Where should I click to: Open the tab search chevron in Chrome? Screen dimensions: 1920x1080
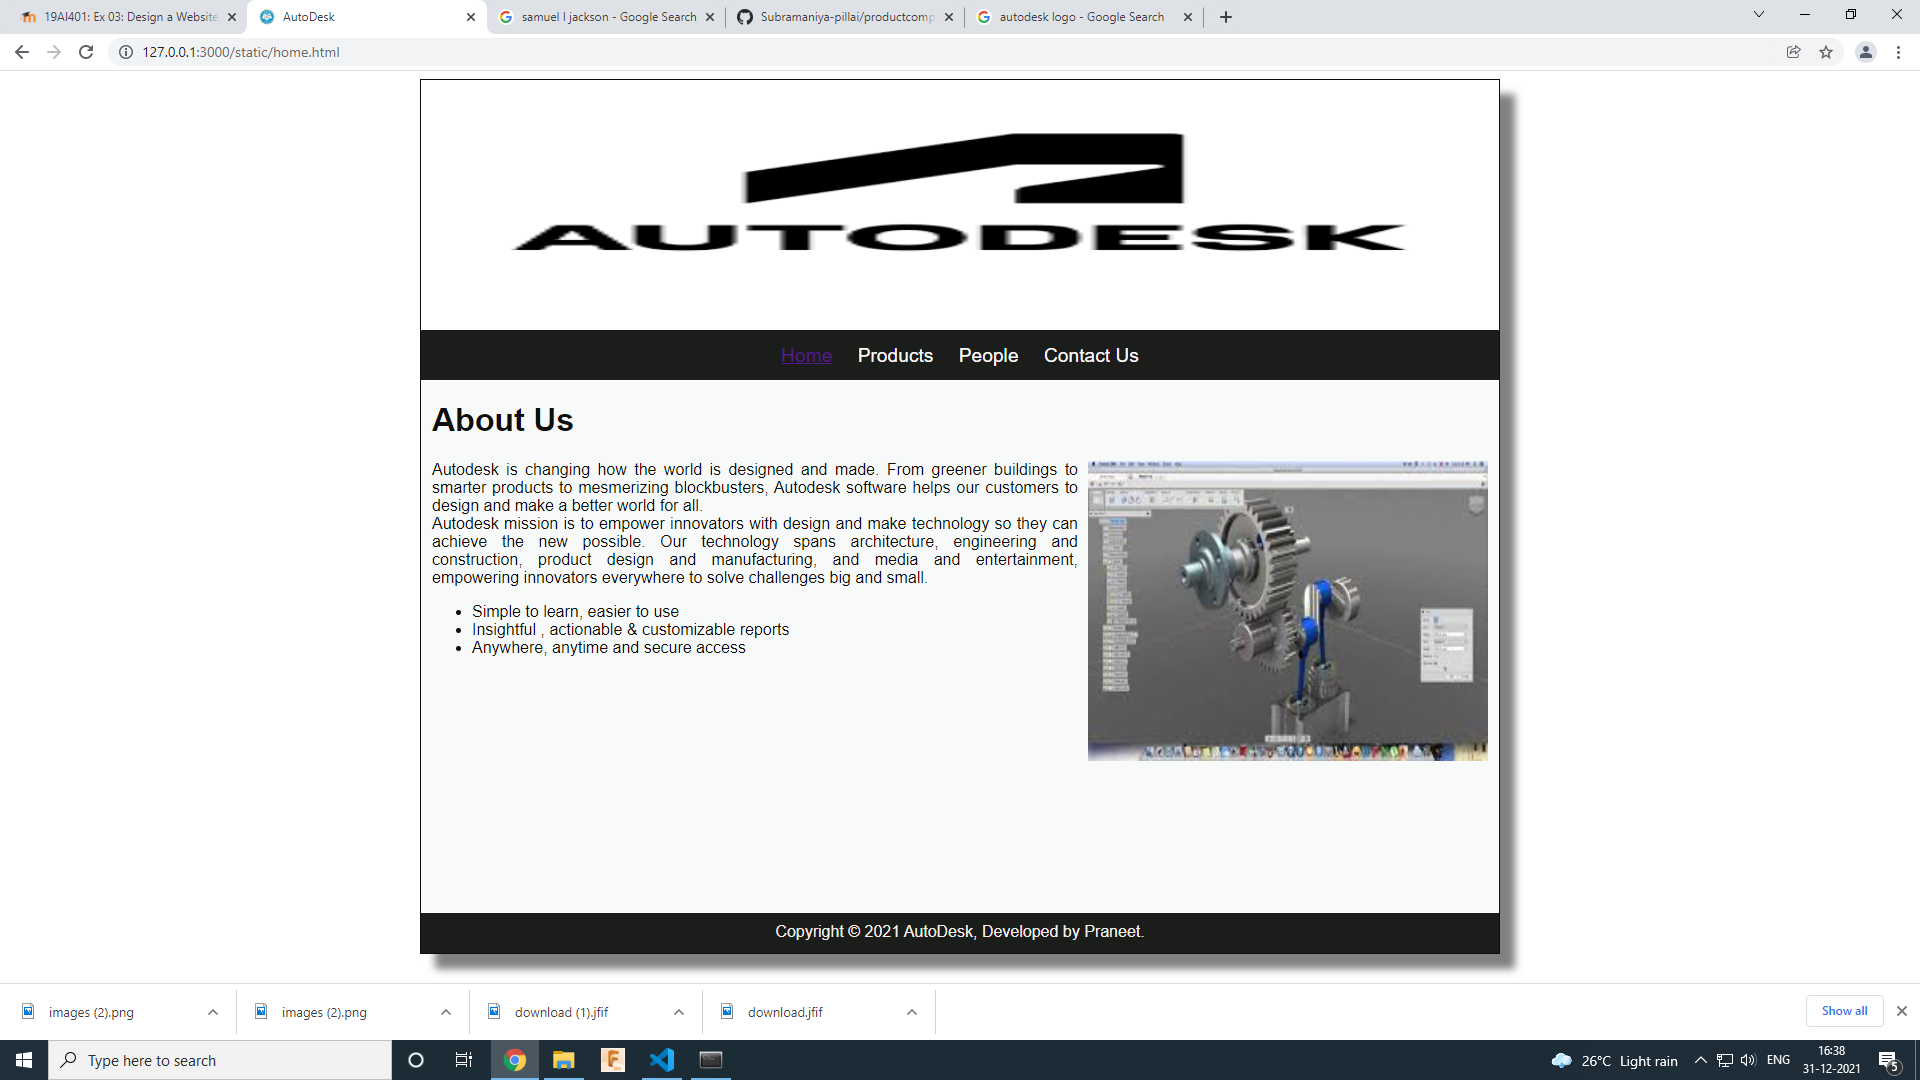click(1759, 15)
